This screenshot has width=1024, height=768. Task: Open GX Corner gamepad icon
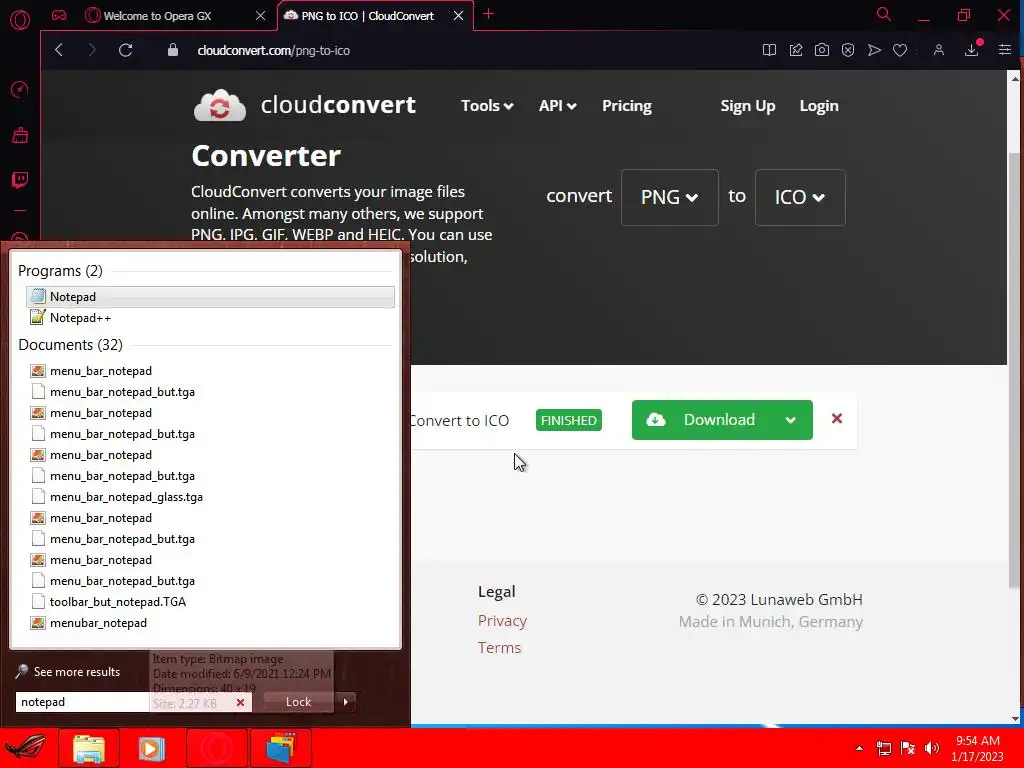click(59, 15)
